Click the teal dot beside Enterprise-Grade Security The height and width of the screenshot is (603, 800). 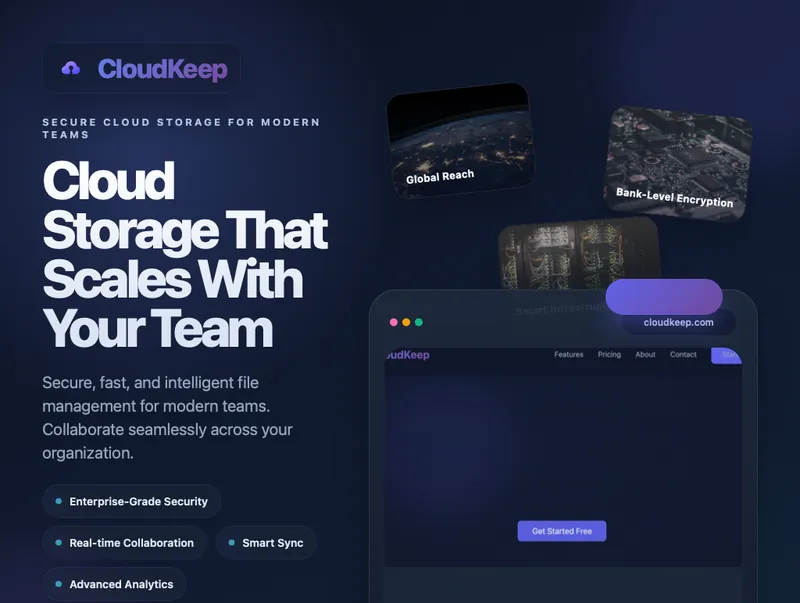click(x=59, y=501)
